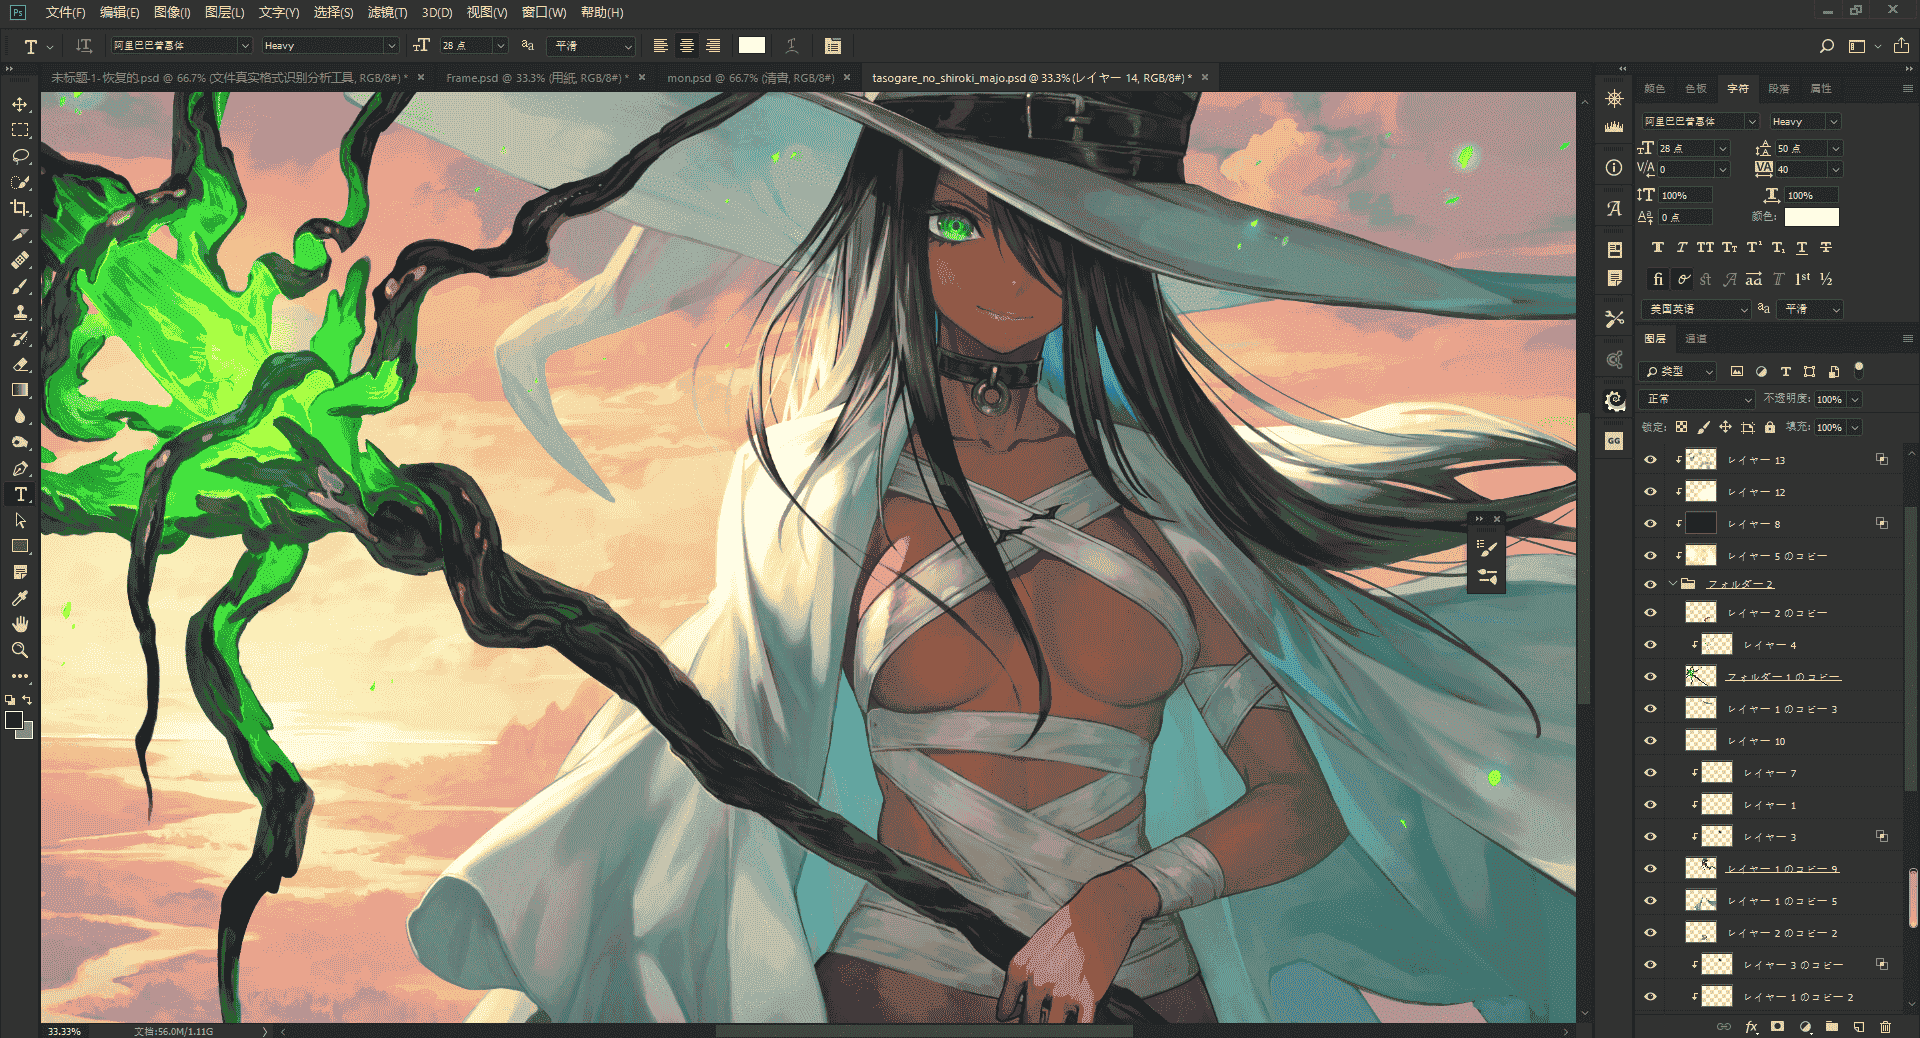Select the Brush tool

coord(20,286)
